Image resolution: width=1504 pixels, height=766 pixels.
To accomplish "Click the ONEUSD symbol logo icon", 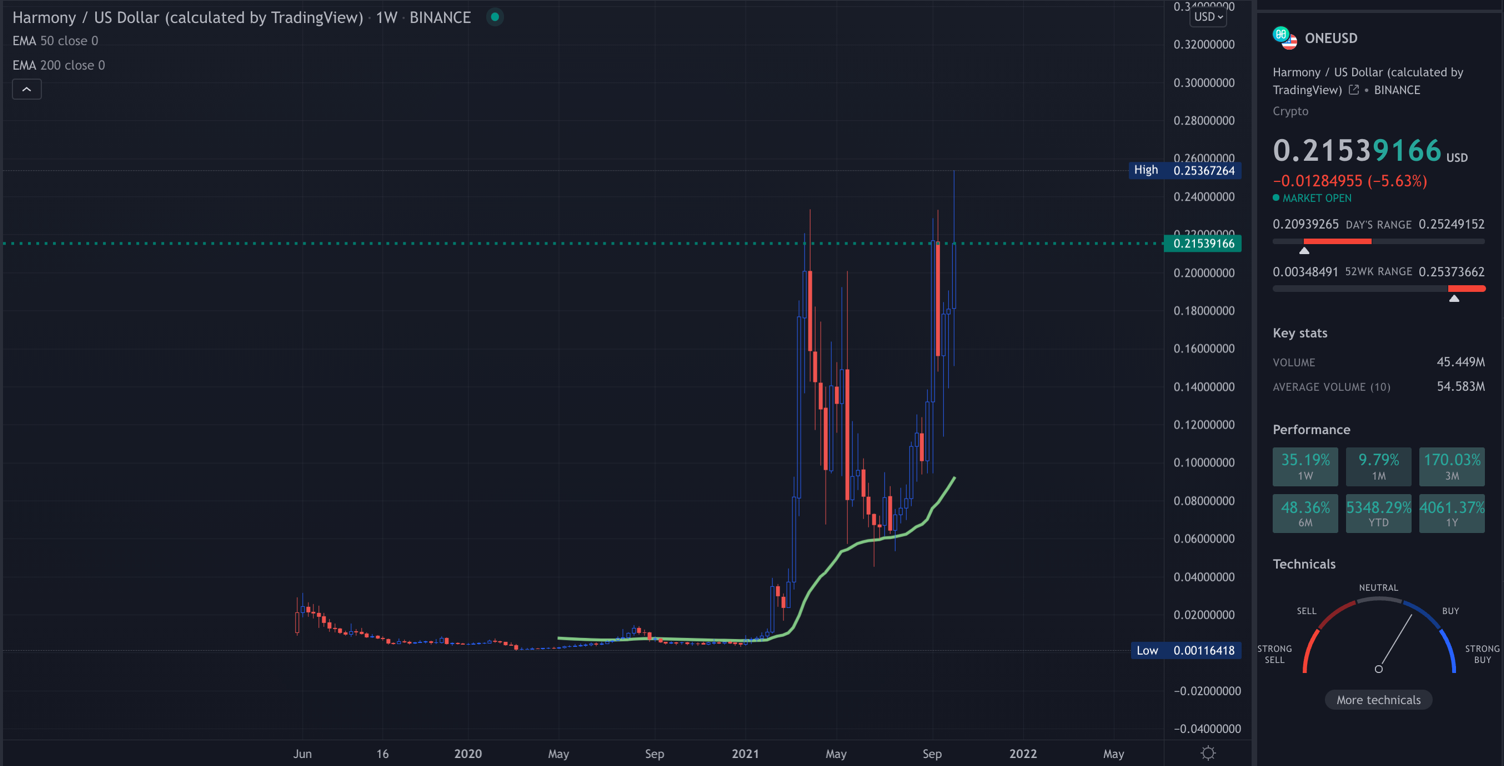I will 1285,38.
